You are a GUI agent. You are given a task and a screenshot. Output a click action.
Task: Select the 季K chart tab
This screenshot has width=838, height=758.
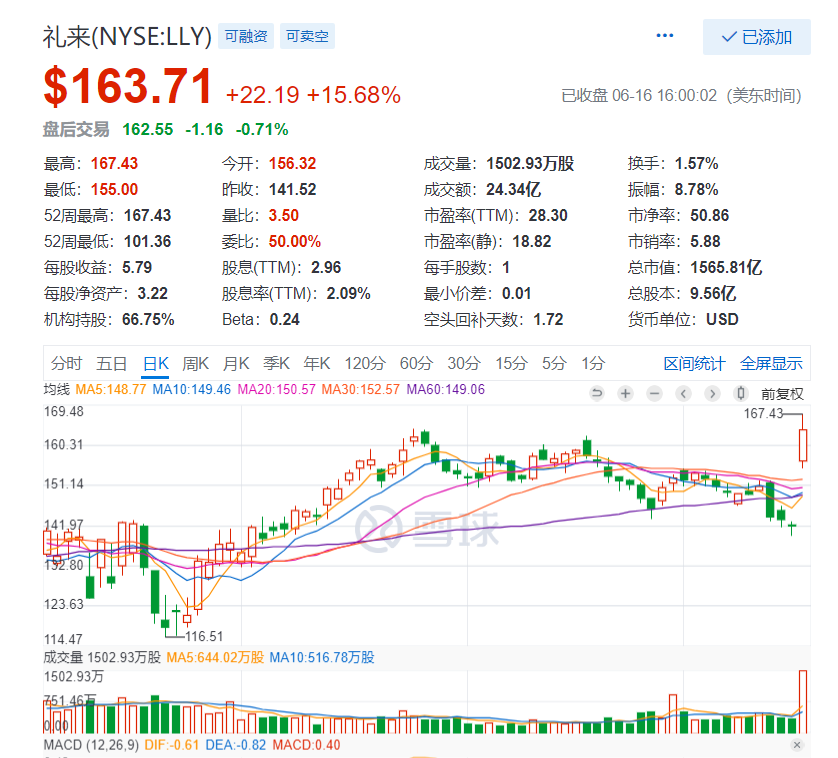pyautogui.click(x=276, y=363)
